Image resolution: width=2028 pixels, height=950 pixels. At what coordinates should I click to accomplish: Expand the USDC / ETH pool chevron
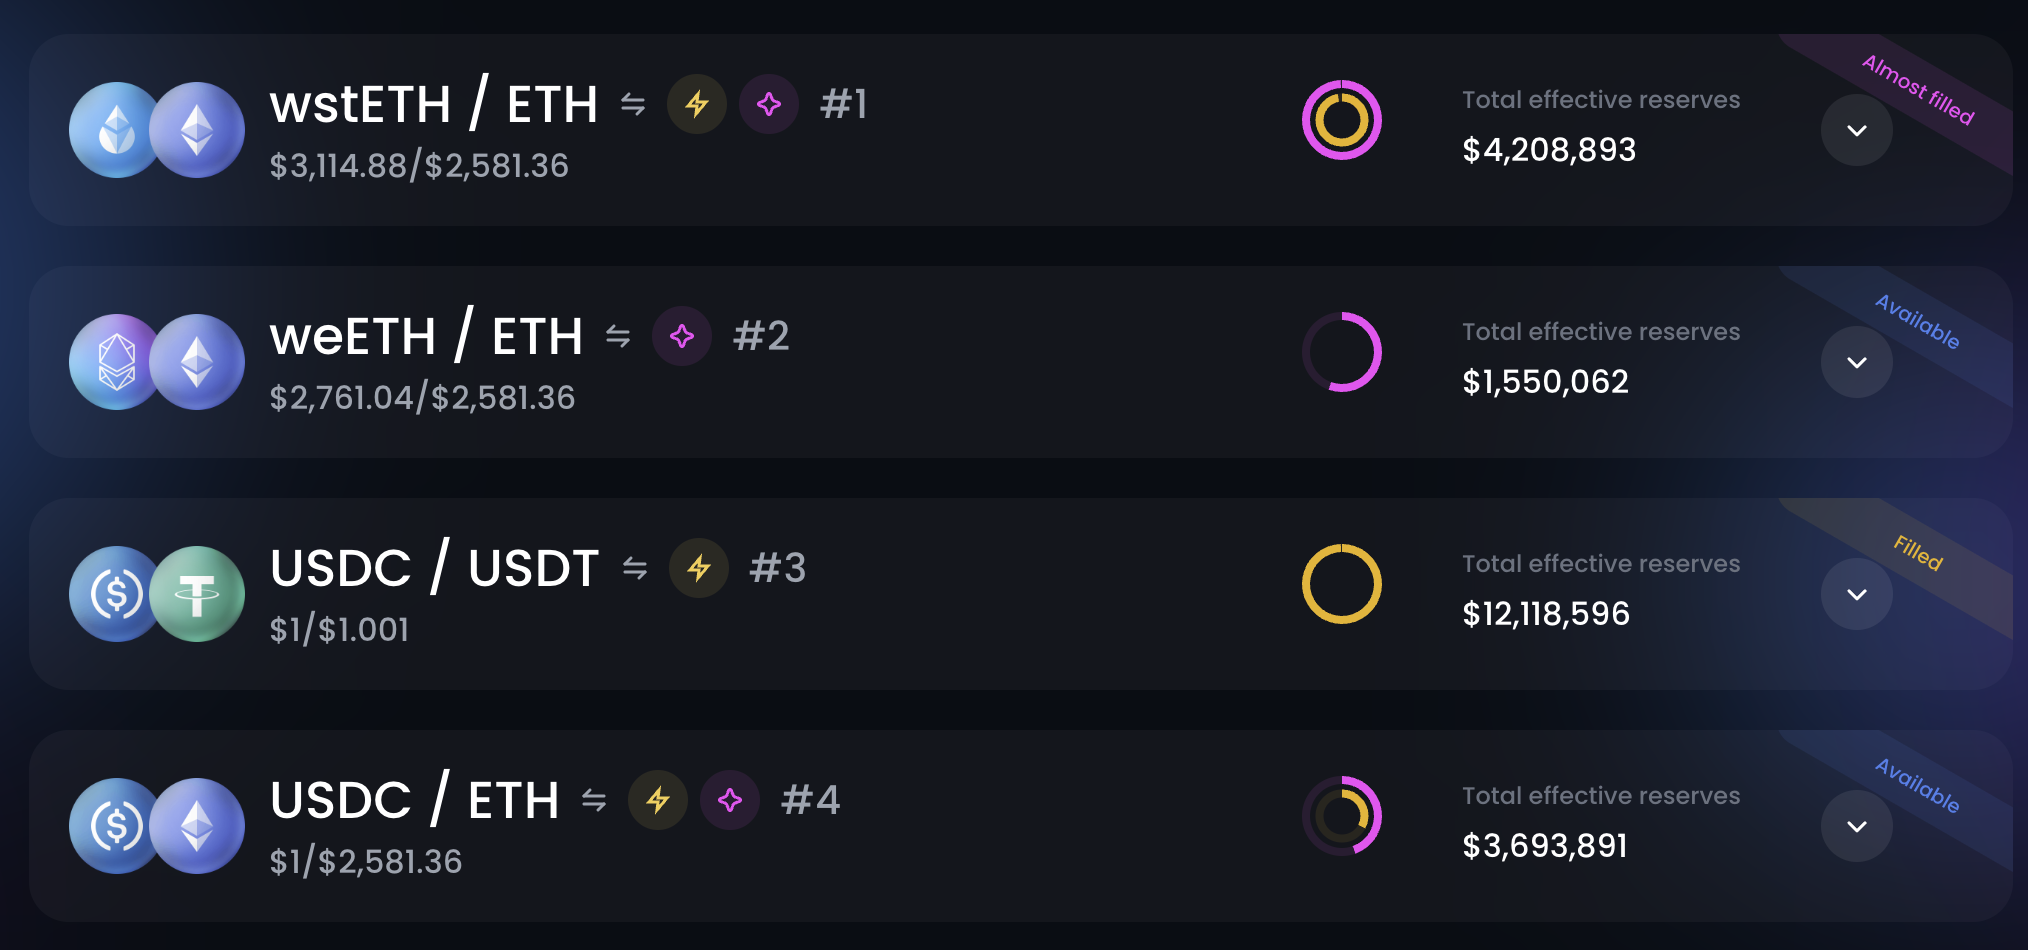point(1857,826)
